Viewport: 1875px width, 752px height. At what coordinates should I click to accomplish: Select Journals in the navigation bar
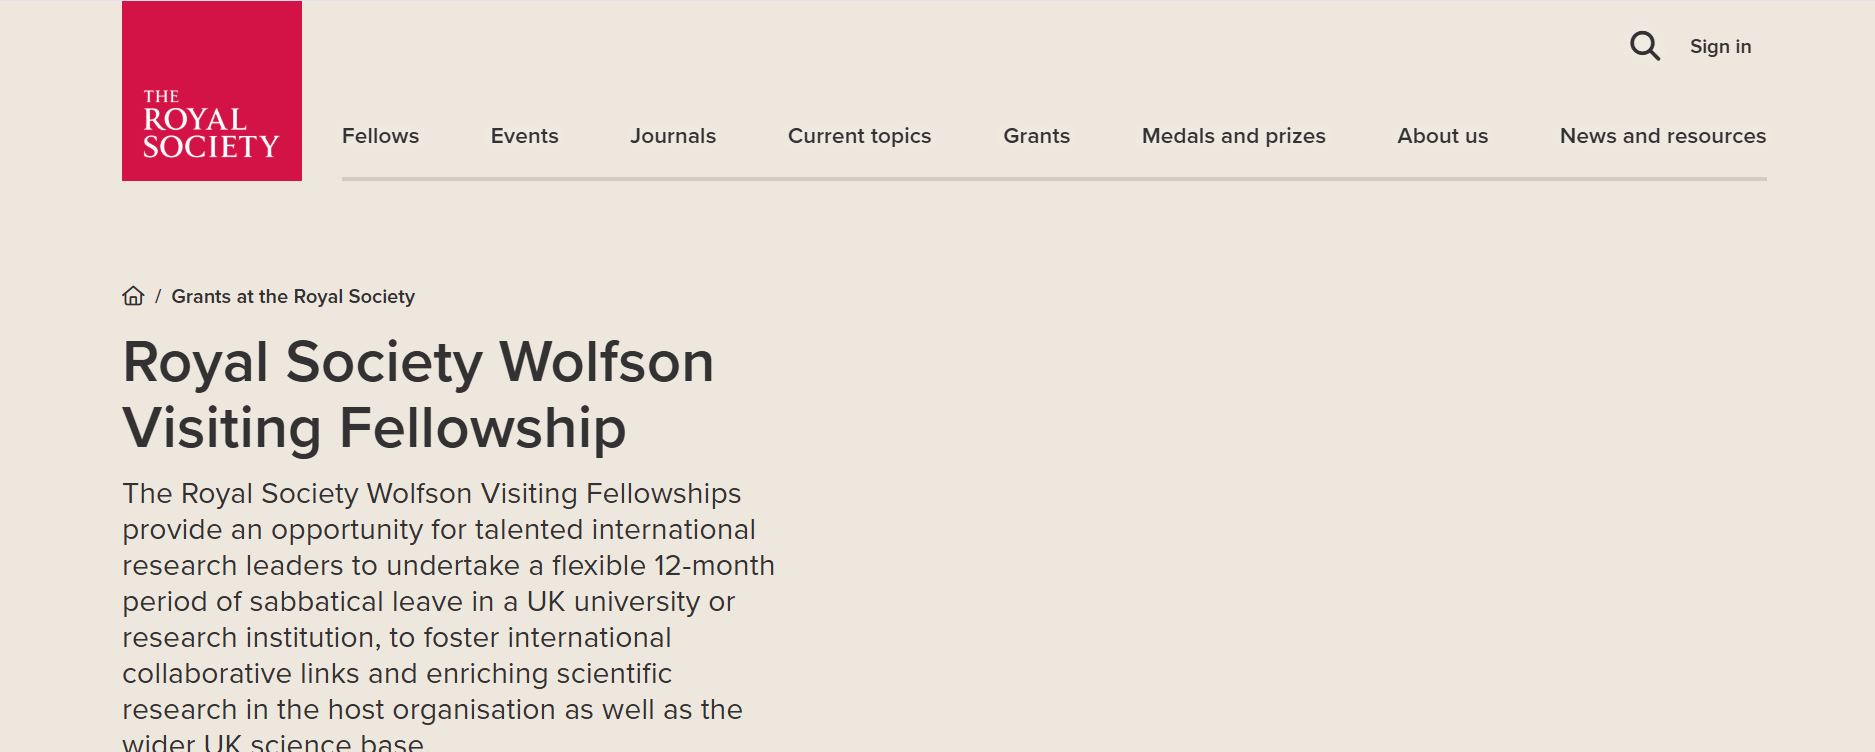tap(673, 136)
